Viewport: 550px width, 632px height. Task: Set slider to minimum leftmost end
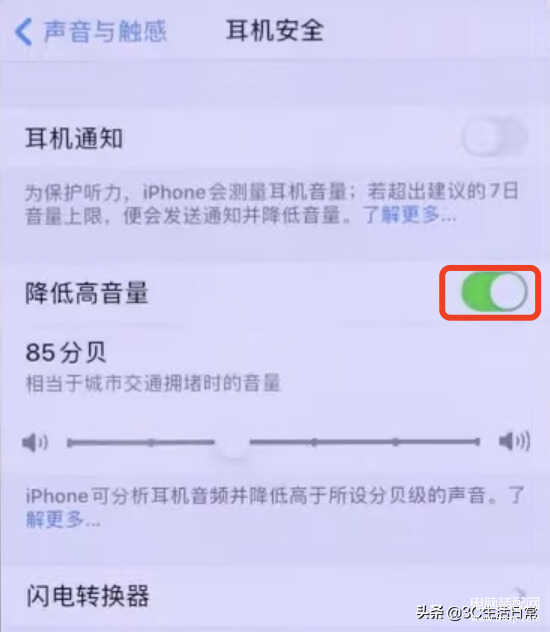[69, 443]
